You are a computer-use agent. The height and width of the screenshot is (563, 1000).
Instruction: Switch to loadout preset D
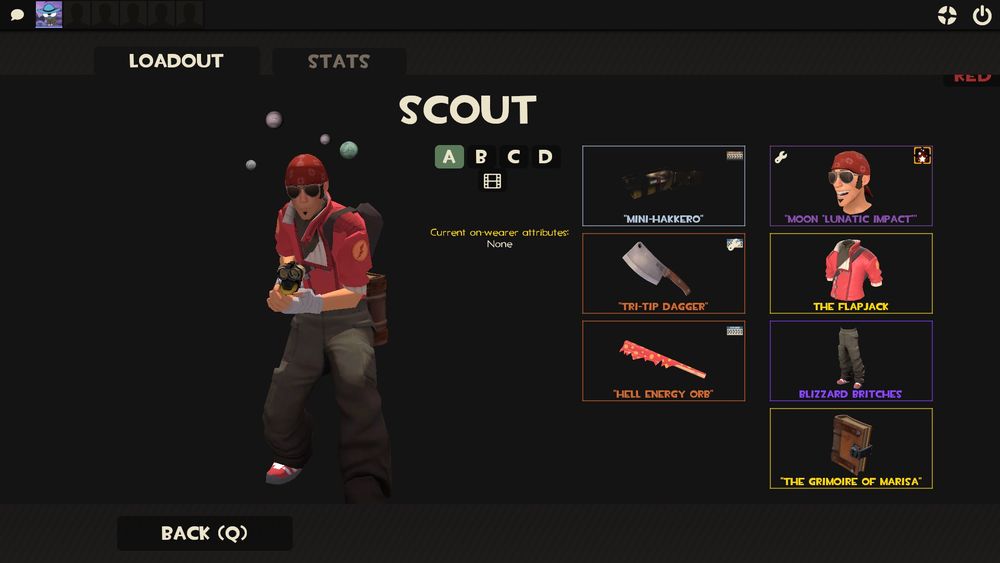(545, 156)
